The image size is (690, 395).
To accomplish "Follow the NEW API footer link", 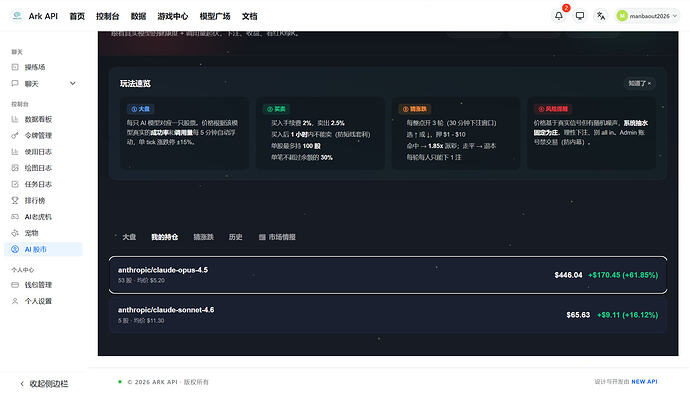I will click(x=644, y=382).
